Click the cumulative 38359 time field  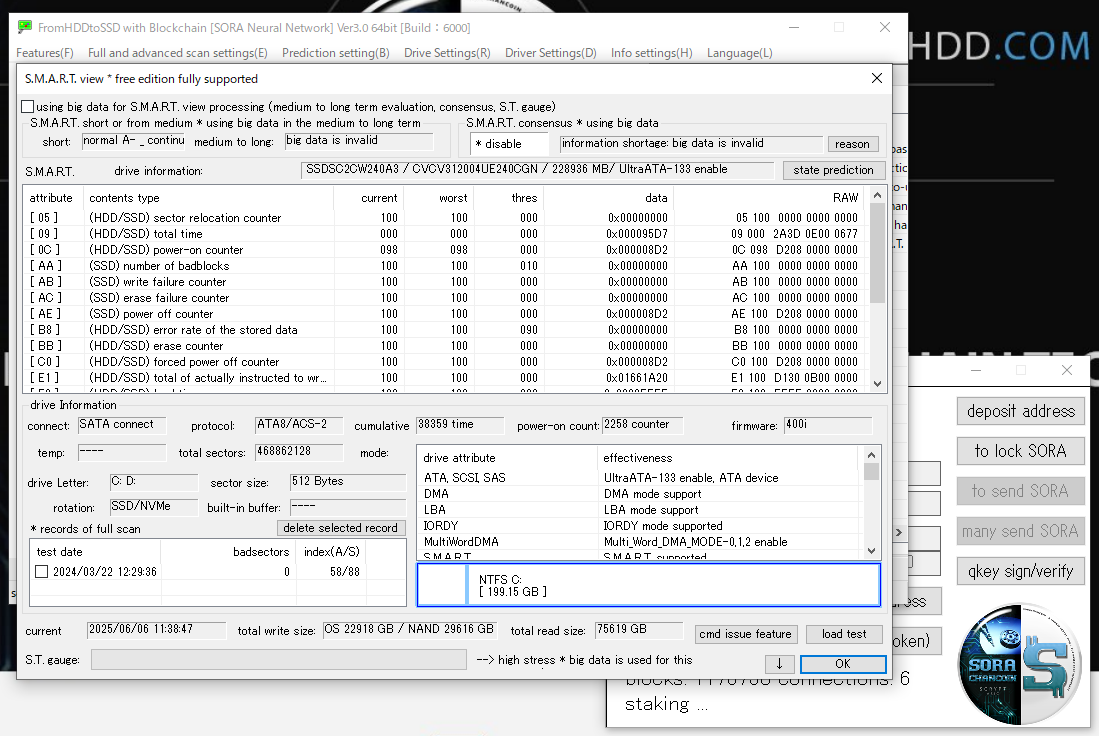click(x=460, y=425)
